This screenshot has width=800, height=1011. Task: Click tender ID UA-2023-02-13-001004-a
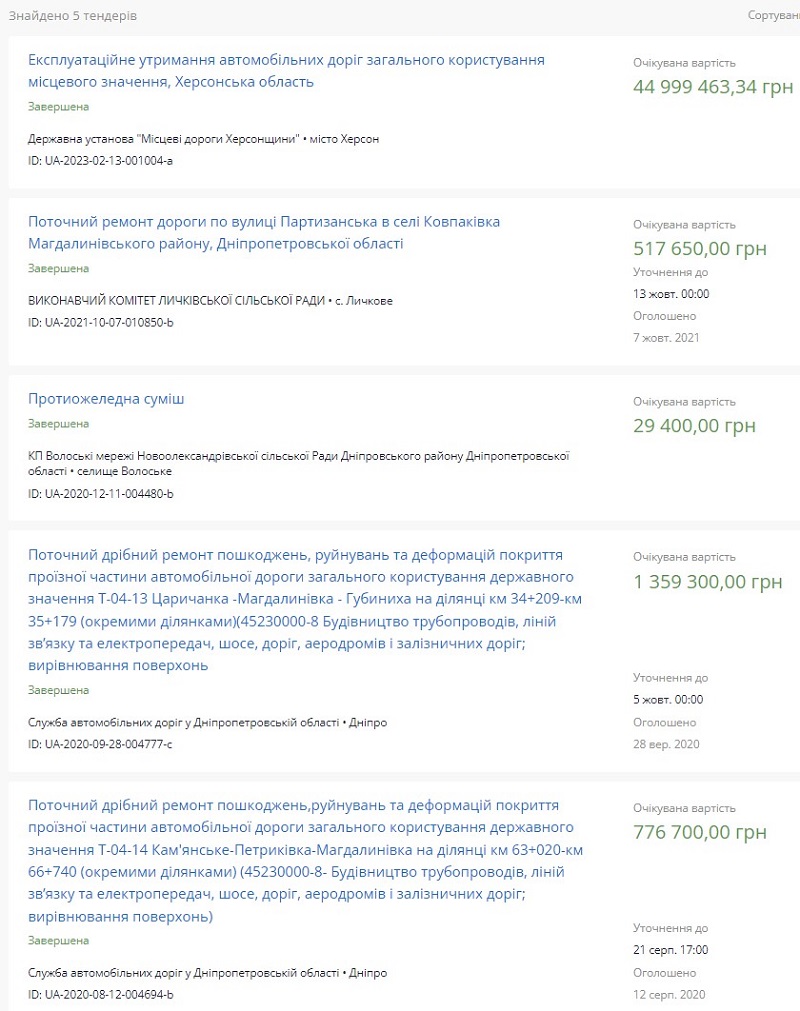pyautogui.click(x=100, y=161)
